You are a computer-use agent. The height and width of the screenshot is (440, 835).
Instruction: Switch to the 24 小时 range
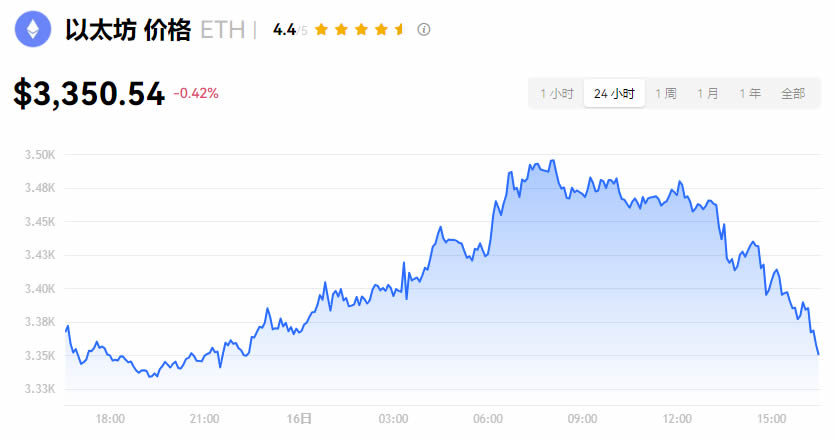click(x=614, y=94)
